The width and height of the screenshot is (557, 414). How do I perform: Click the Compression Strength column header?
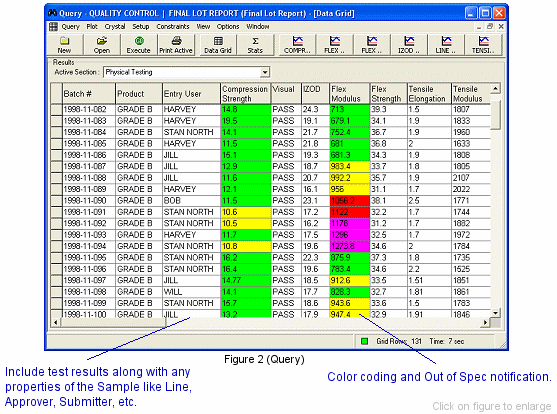coord(245,94)
